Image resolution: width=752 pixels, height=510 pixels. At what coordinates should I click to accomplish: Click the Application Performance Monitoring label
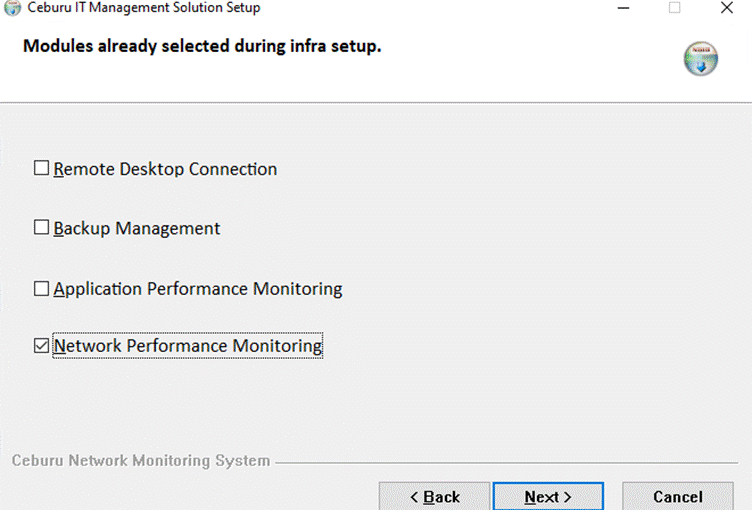tap(198, 289)
